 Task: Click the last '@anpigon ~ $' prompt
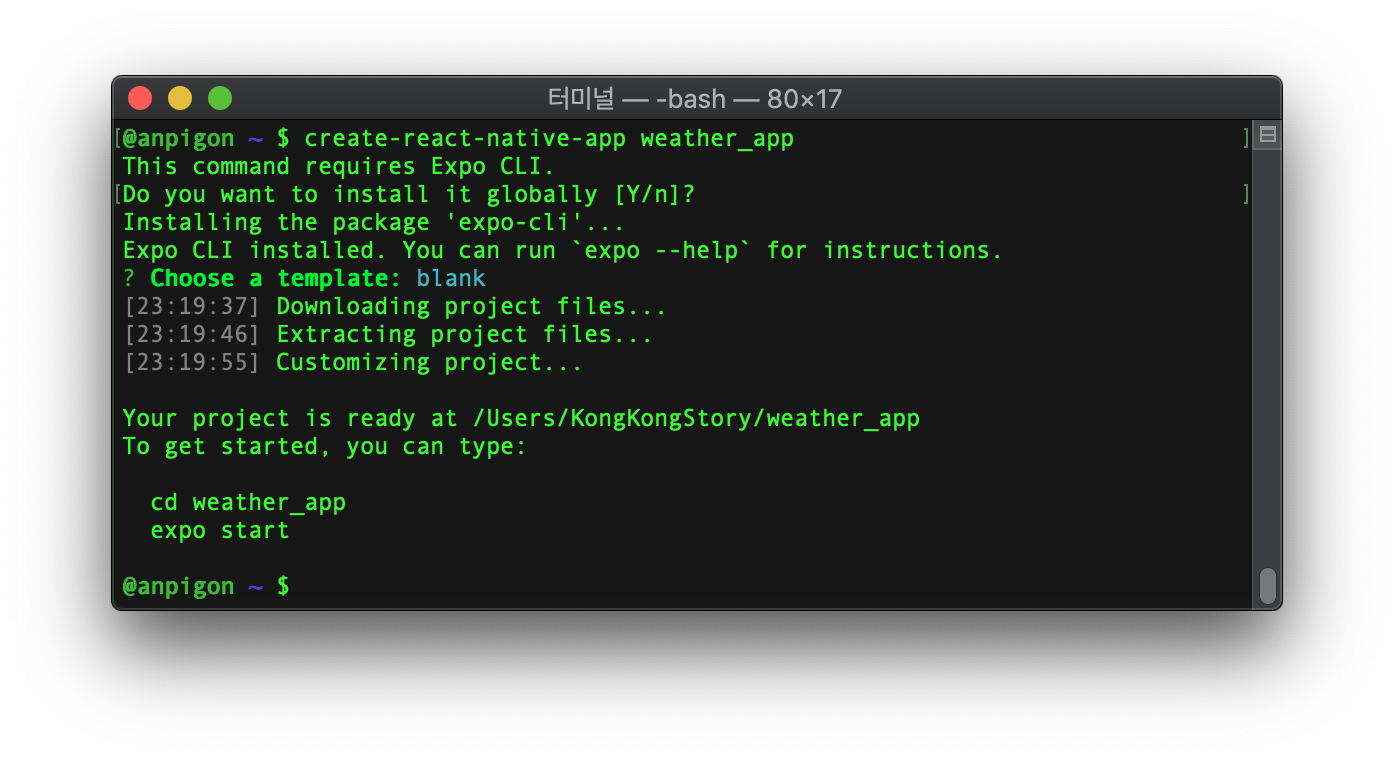tap(206, 587)
